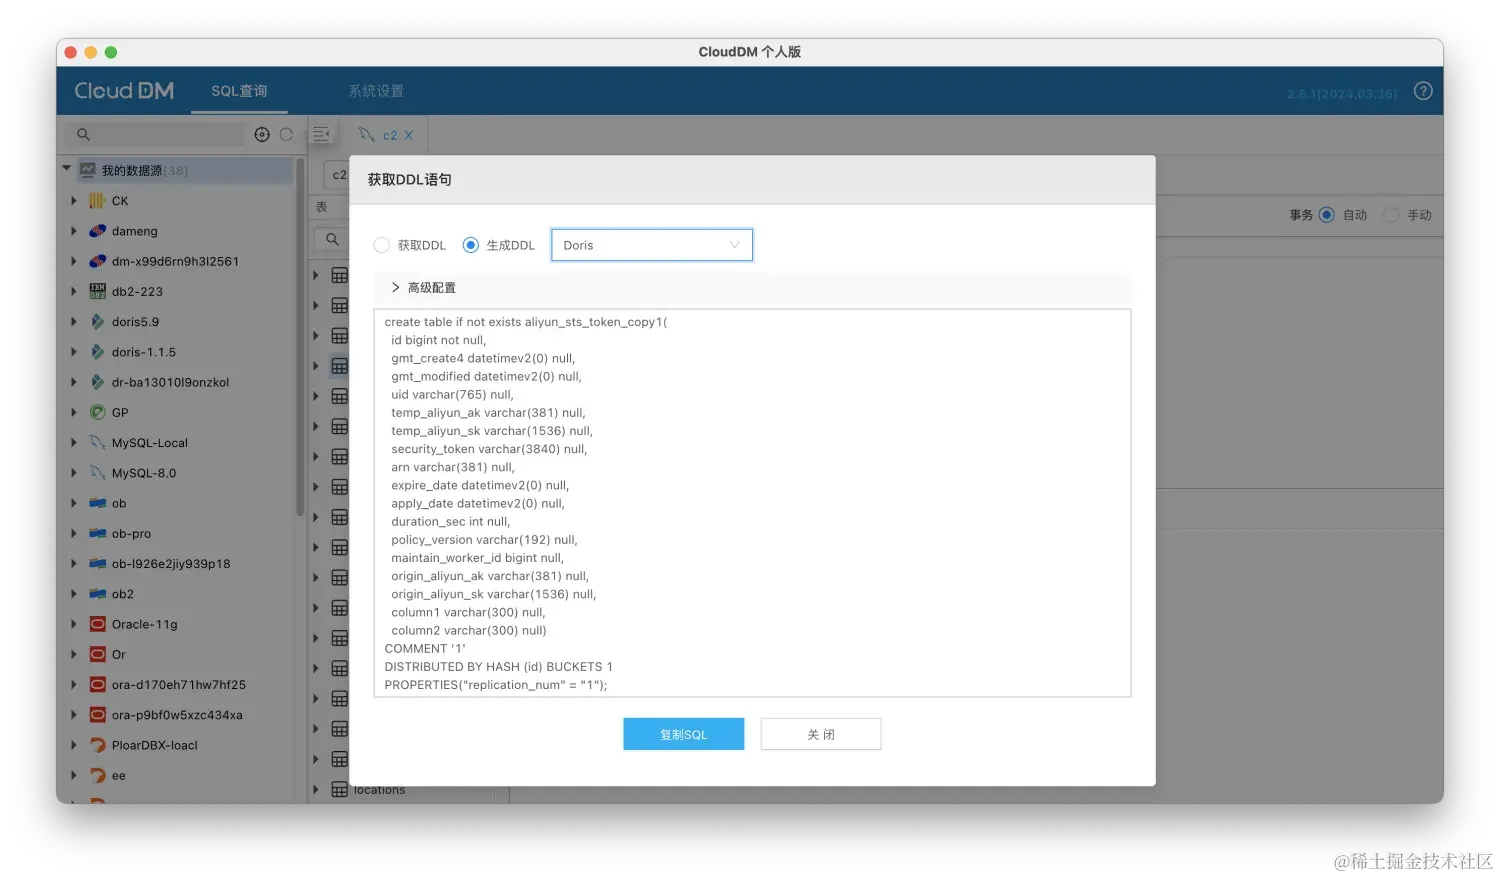1500x878 pixels.
Task: Click the dameng database icon
Action: tap(97, 231)
